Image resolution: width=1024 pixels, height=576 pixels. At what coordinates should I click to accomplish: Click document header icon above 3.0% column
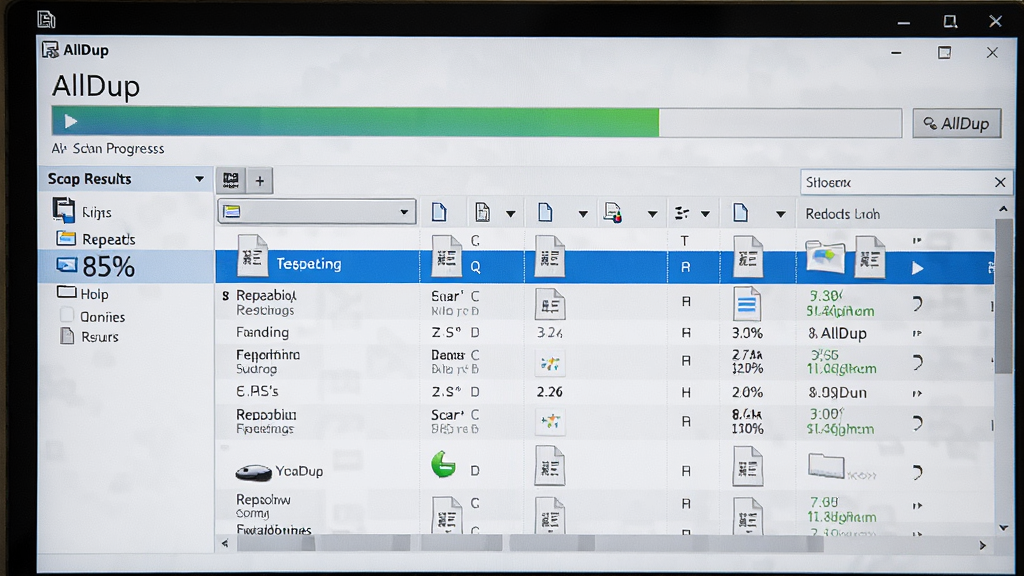[741, 212]
